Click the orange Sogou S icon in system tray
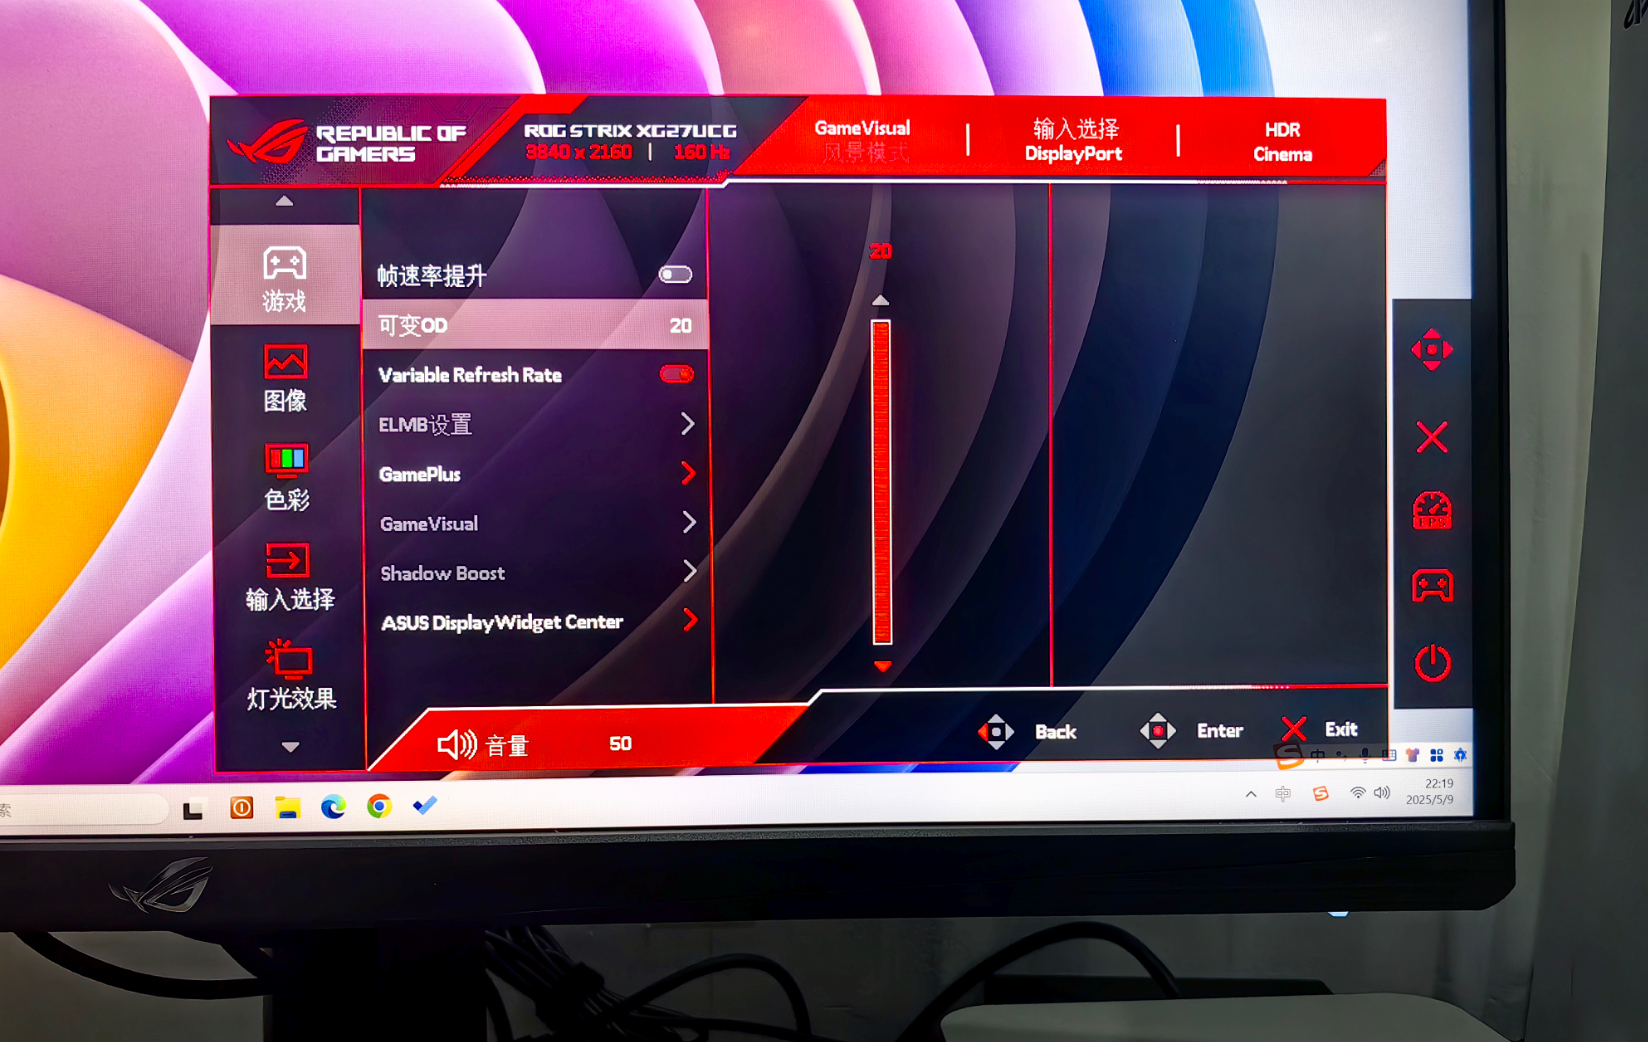 pos(1321,793)
